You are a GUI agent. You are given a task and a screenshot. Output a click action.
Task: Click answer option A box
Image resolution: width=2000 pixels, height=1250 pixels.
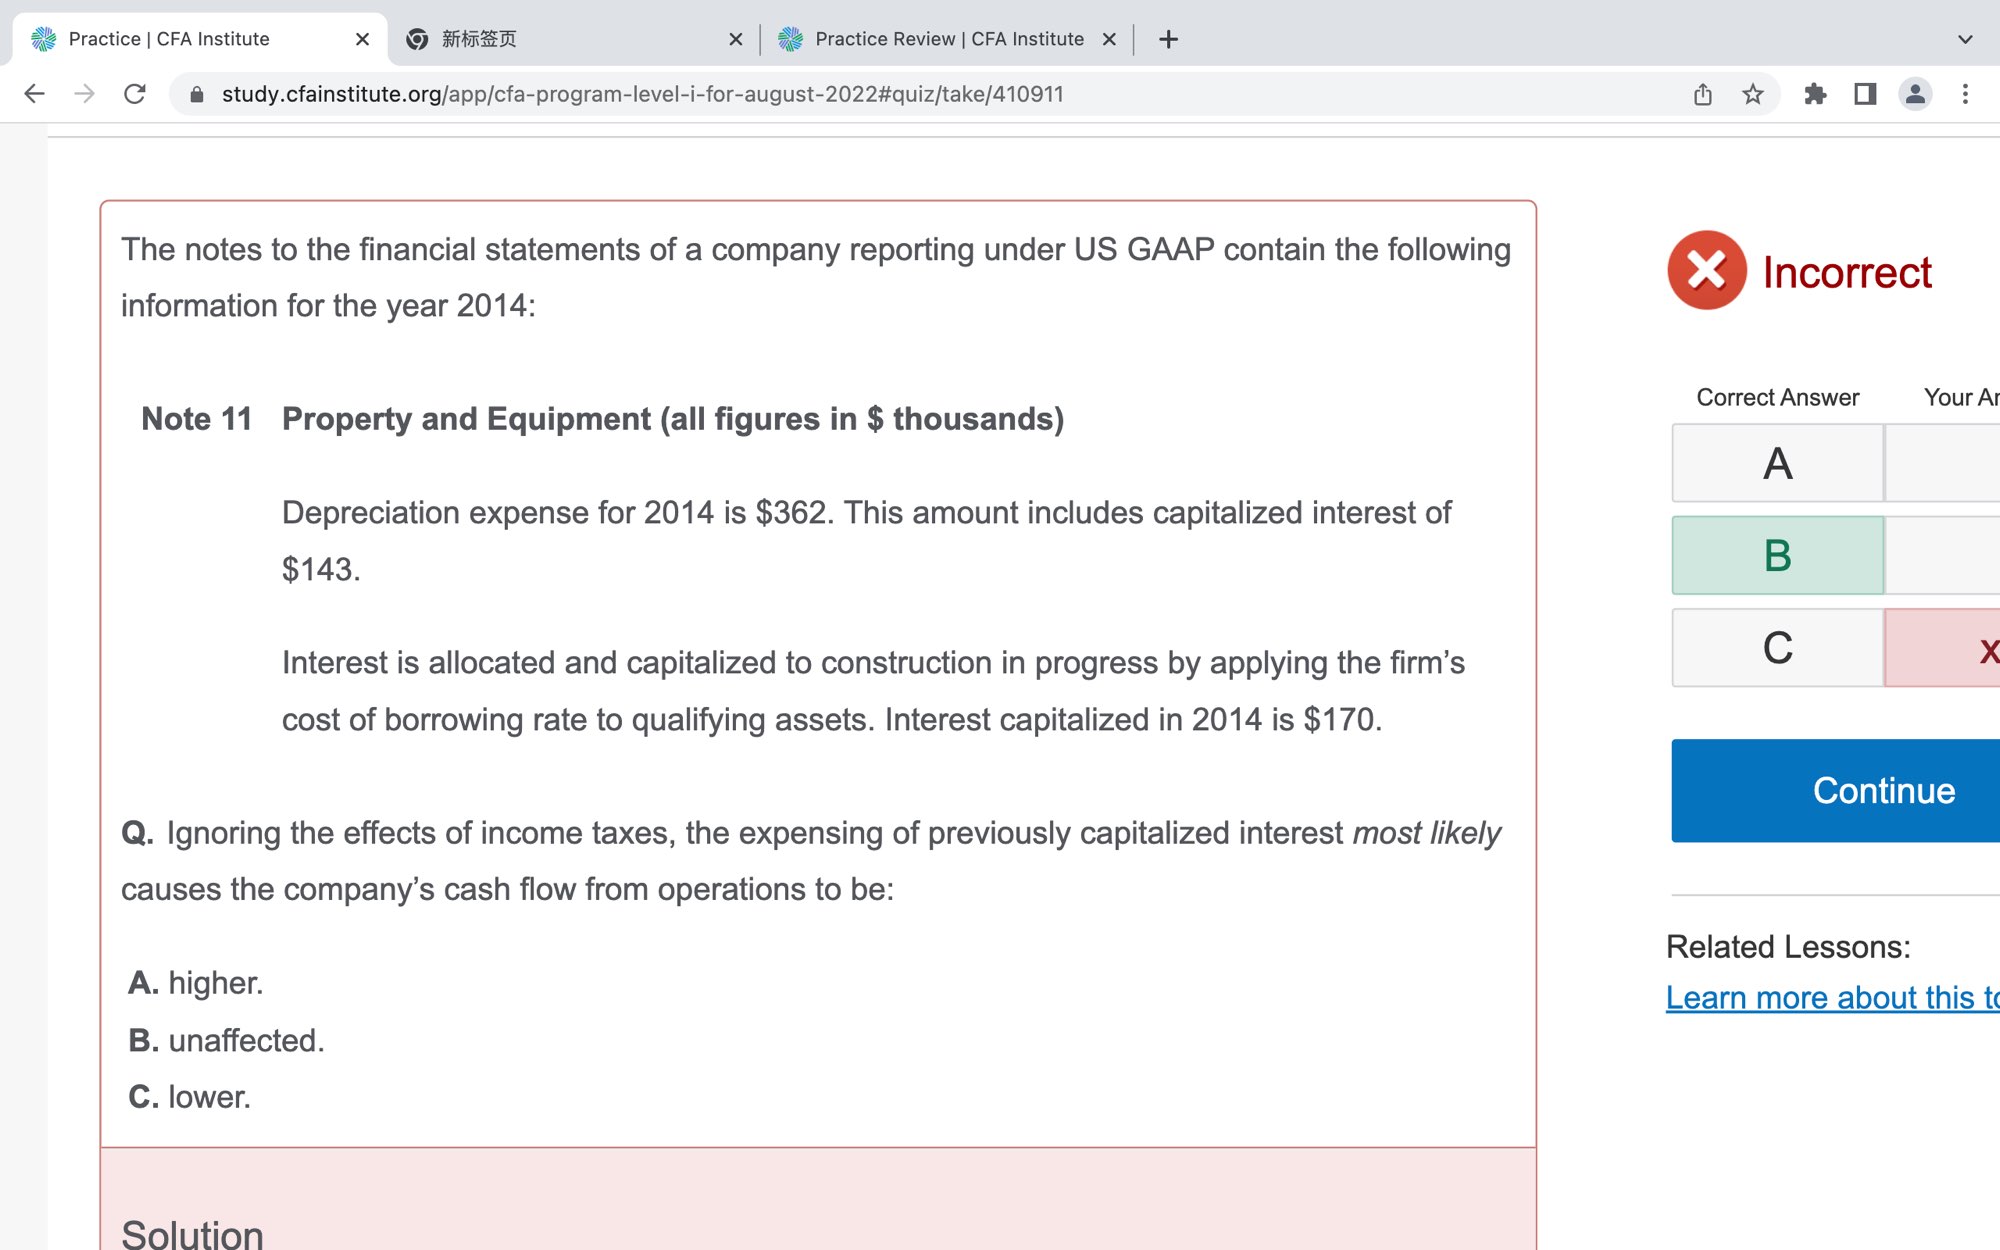[x=1777, y=463]
